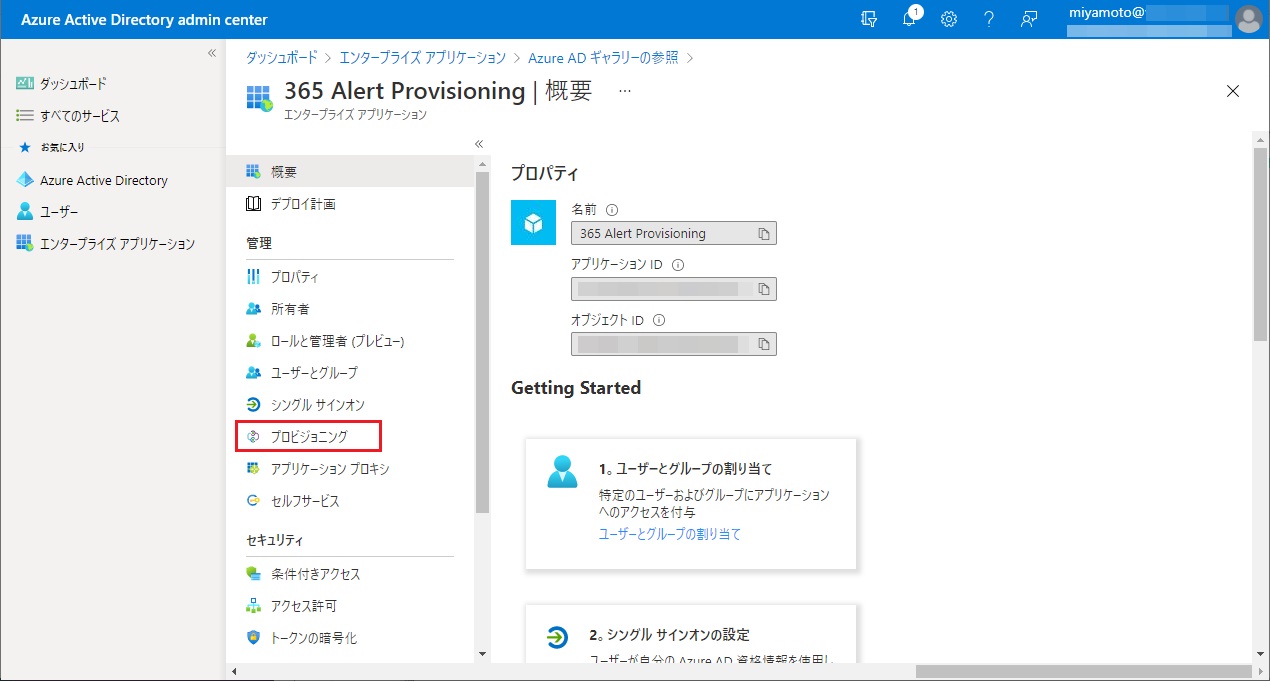This screenshot has width=1270, height=682.
Task: Open Azure Active Directory in favorites
Action: 103,181
